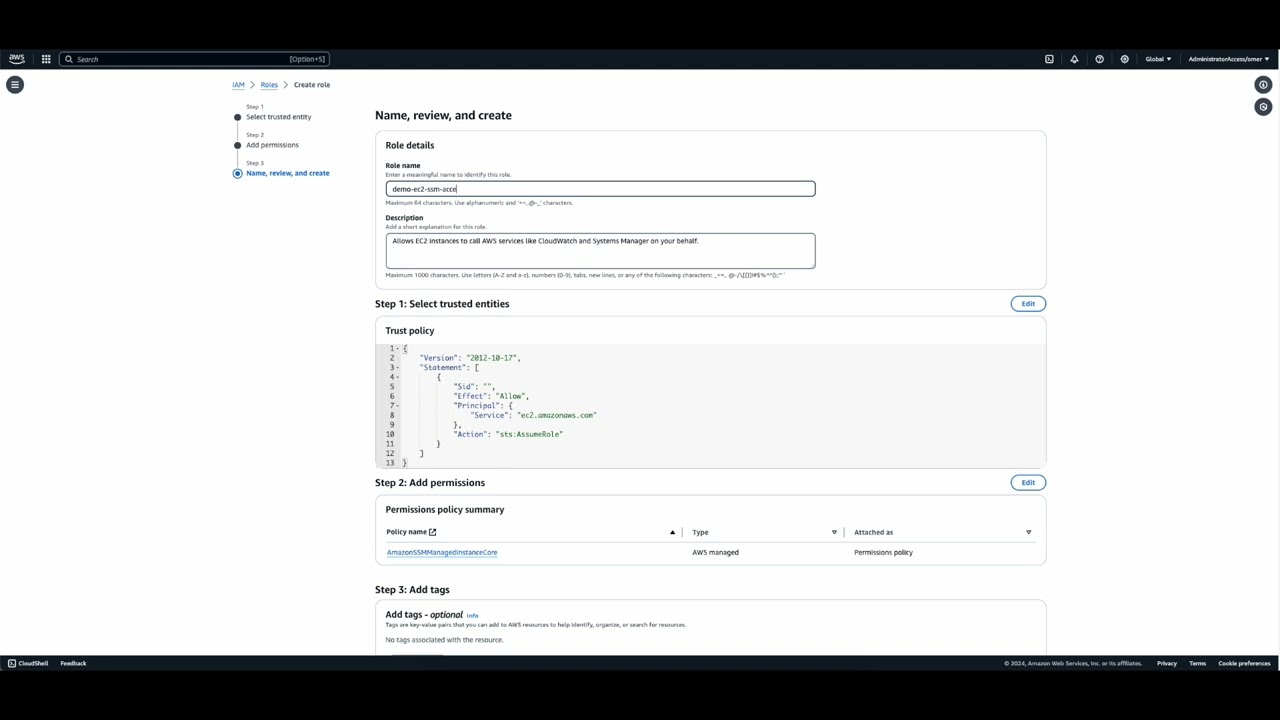Sort by Type column arrow
The height and width of the screenshot is (720, 1280).
click(834, 532)
